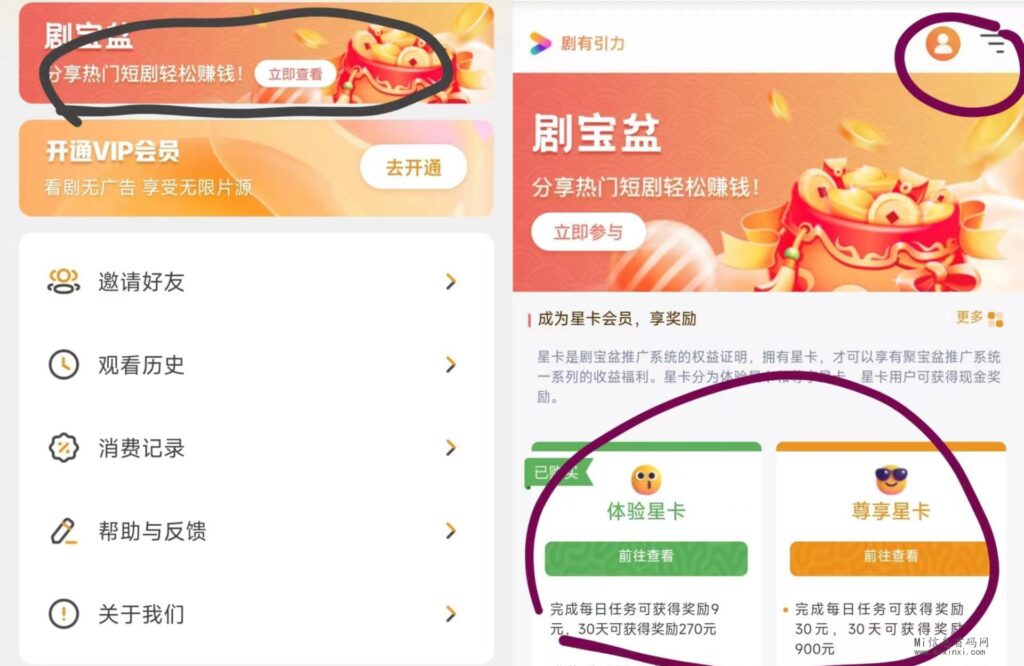This screenshot has height=666, width=1024.
Task: Expand the 邀请好友 chevron arrow
Action: (451, 281)
